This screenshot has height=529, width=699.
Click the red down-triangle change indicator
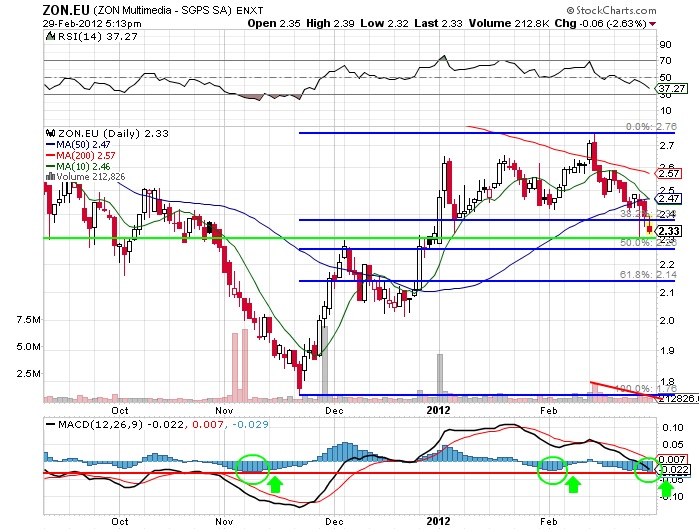[653, 24]
